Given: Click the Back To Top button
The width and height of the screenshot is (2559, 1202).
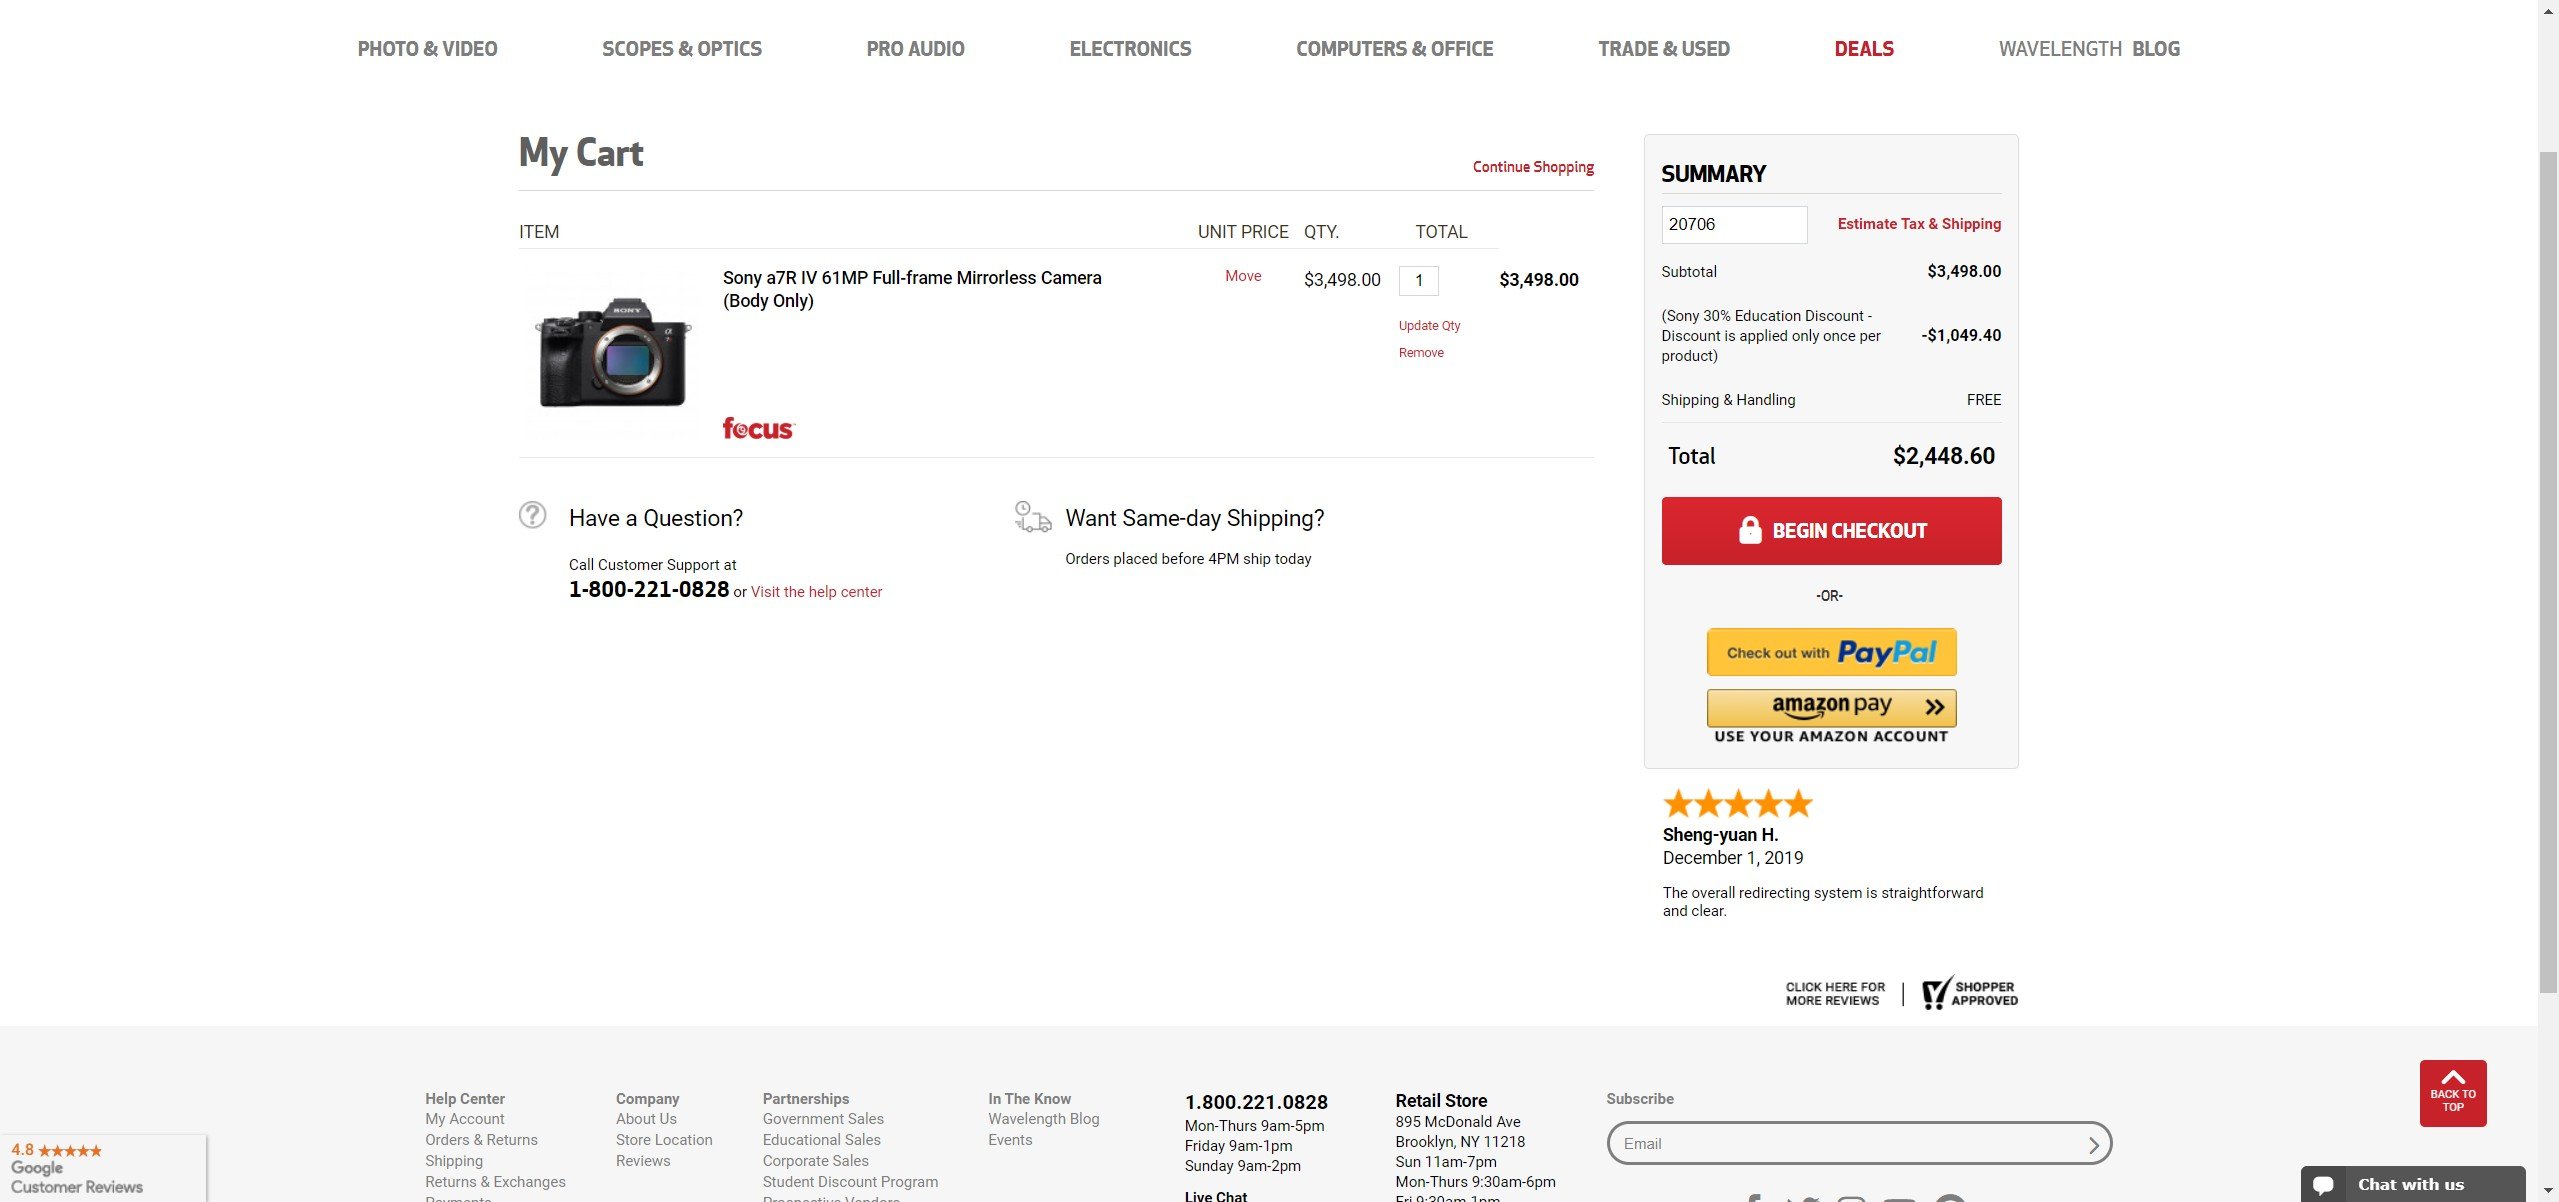Looking at the screenshot, I should click(x=2453, y=1093).
